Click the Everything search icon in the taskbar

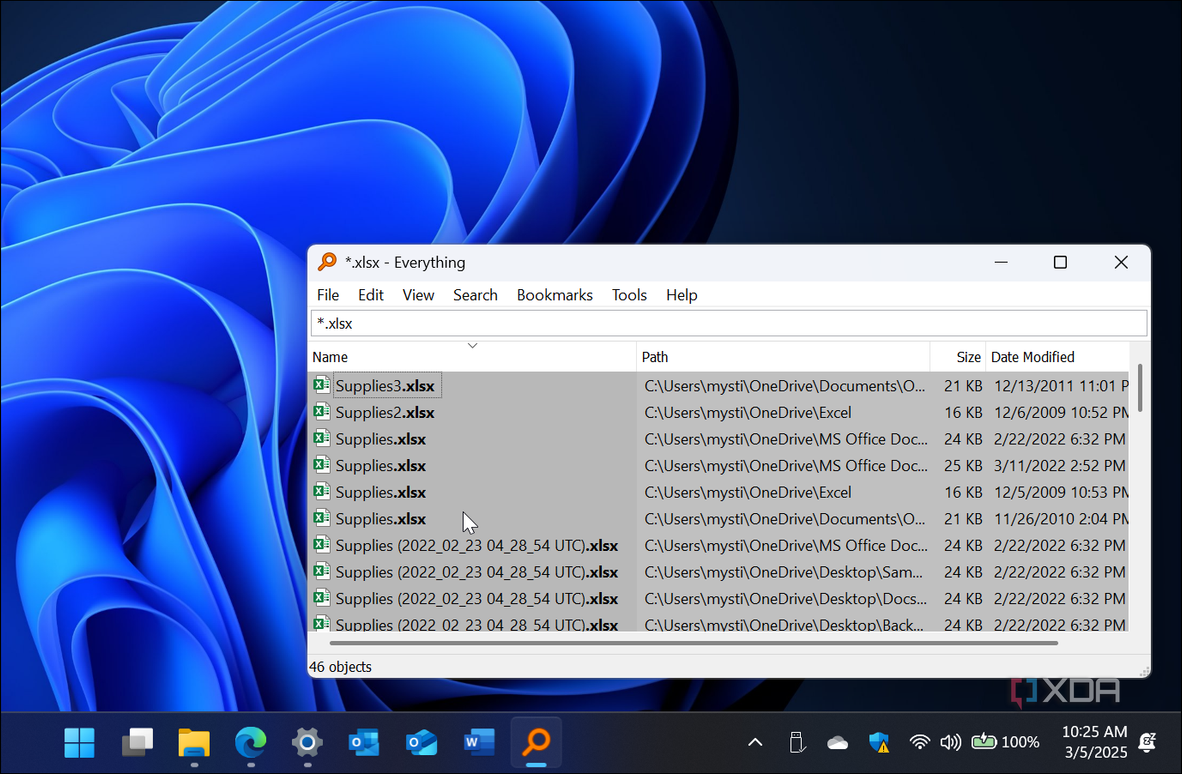coord(536,743)
